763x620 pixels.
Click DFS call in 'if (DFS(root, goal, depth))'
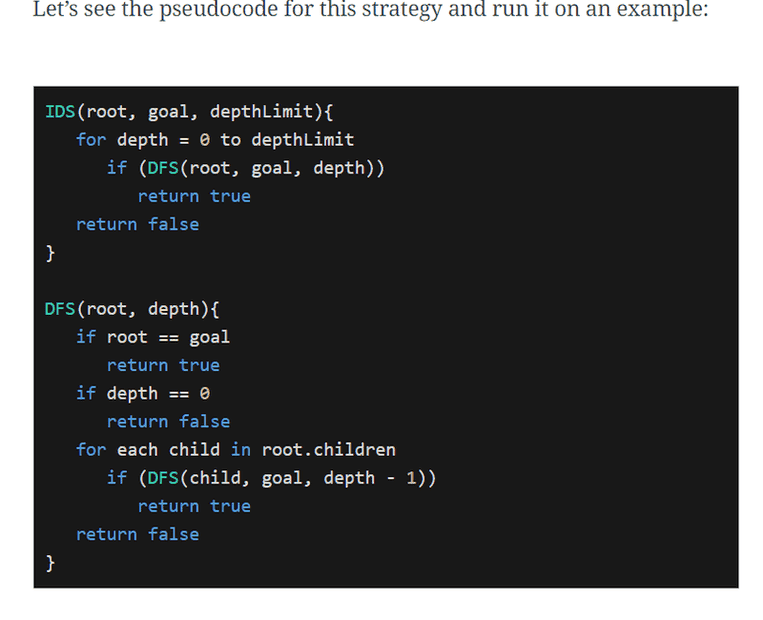coord(162,167)
